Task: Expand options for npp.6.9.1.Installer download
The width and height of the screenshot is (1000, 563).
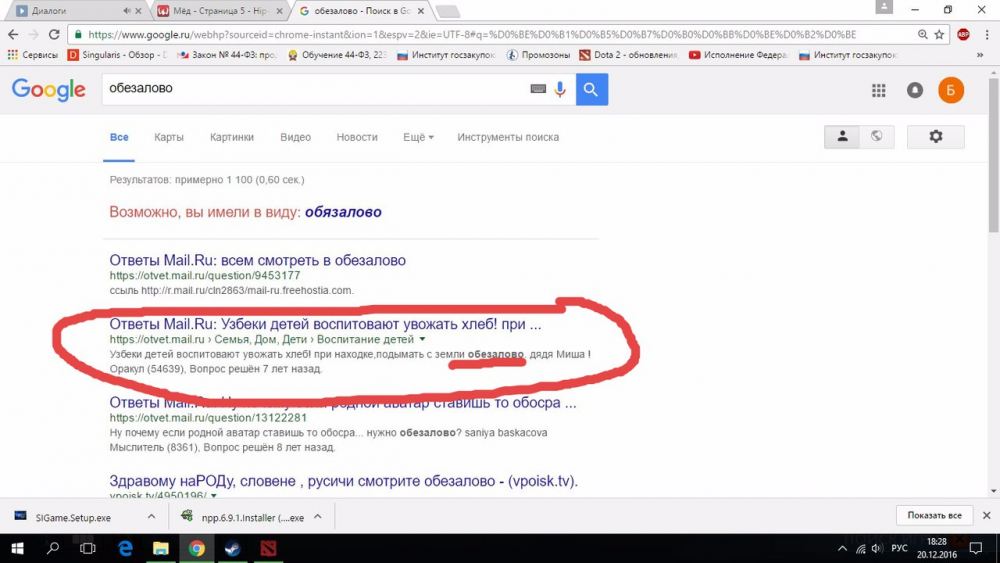Action: click(318, 517)
